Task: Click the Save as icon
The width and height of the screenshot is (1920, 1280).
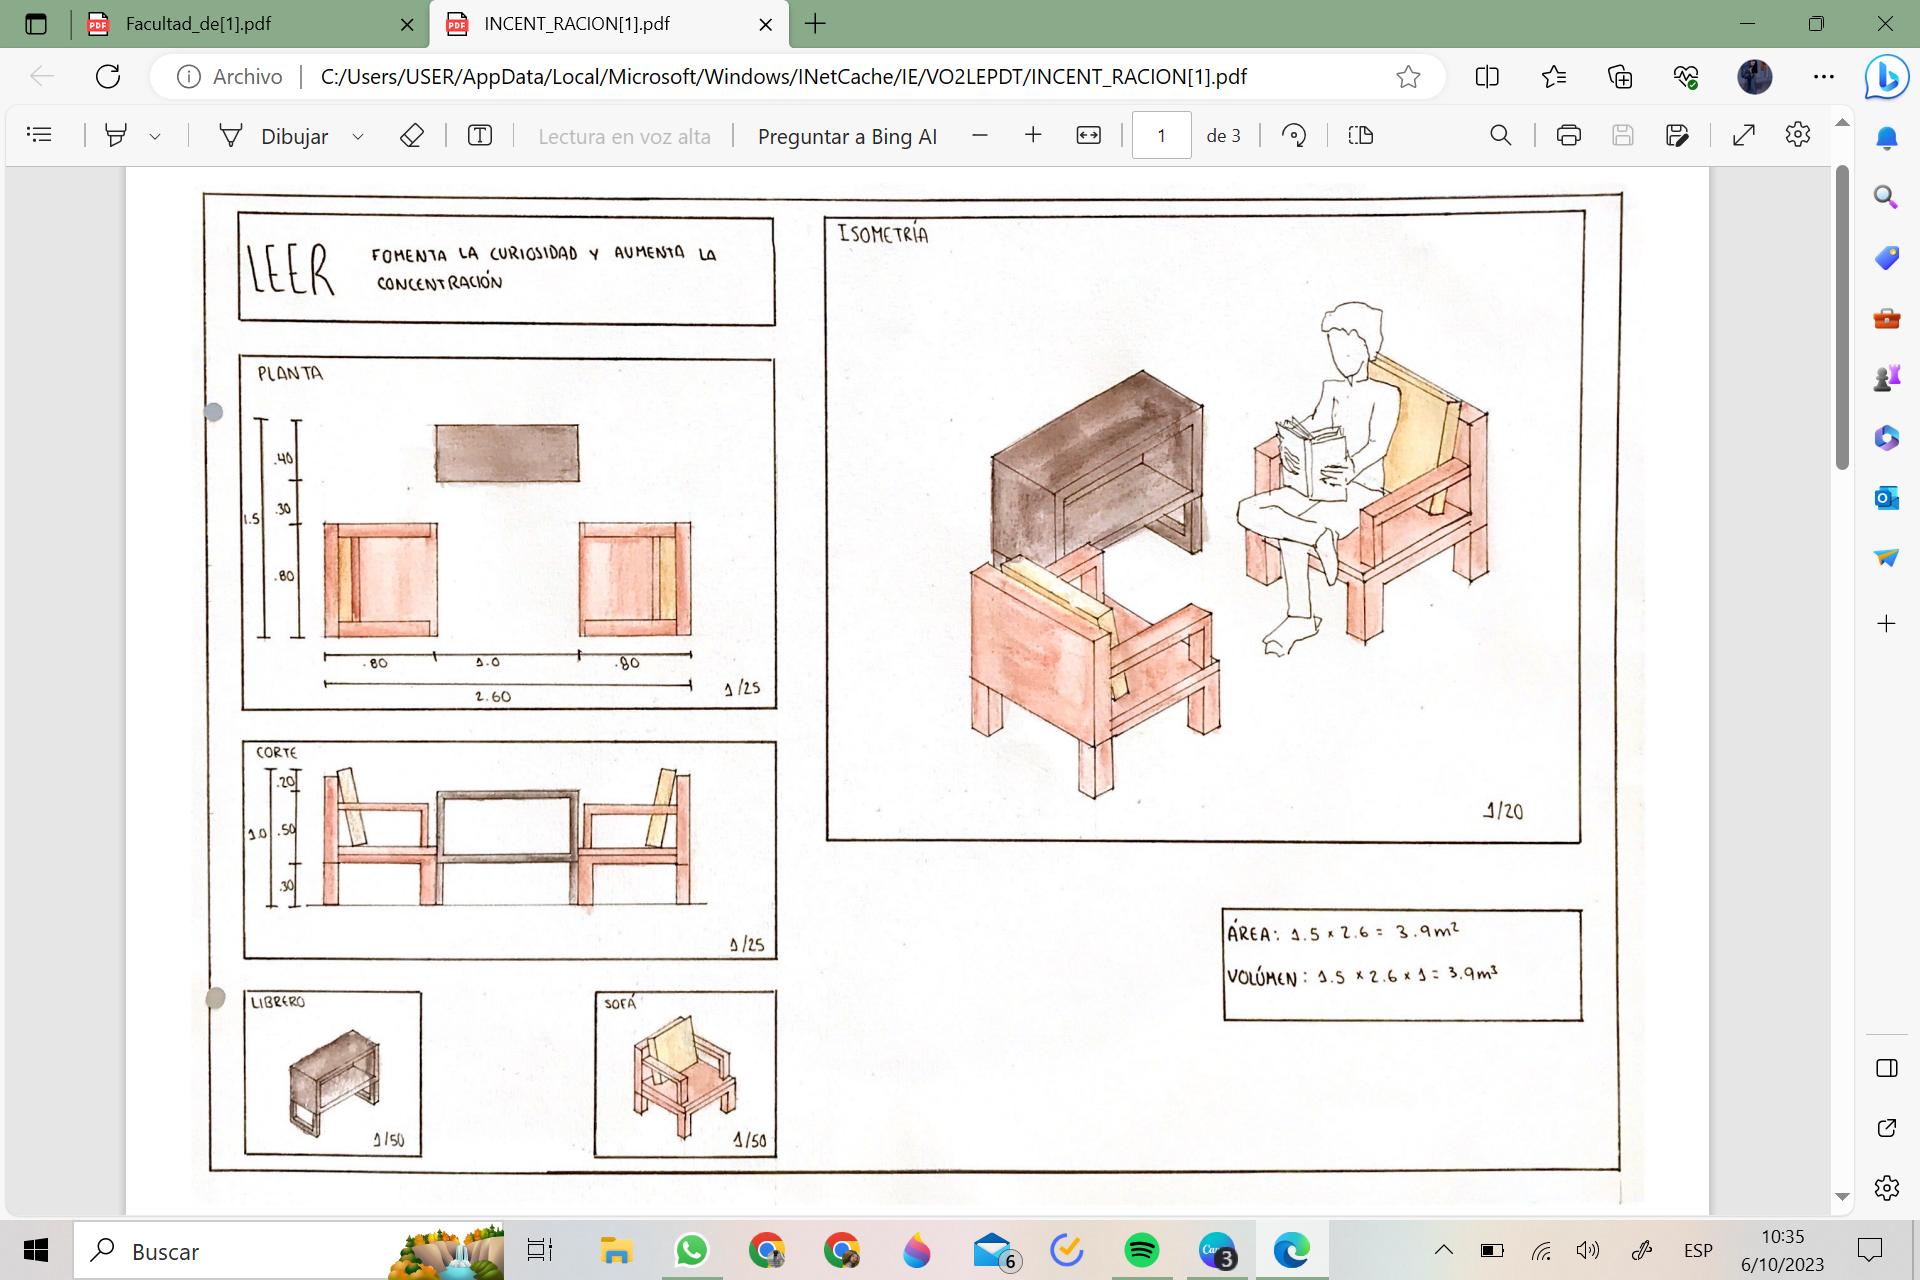Action: coord(1677,135)
